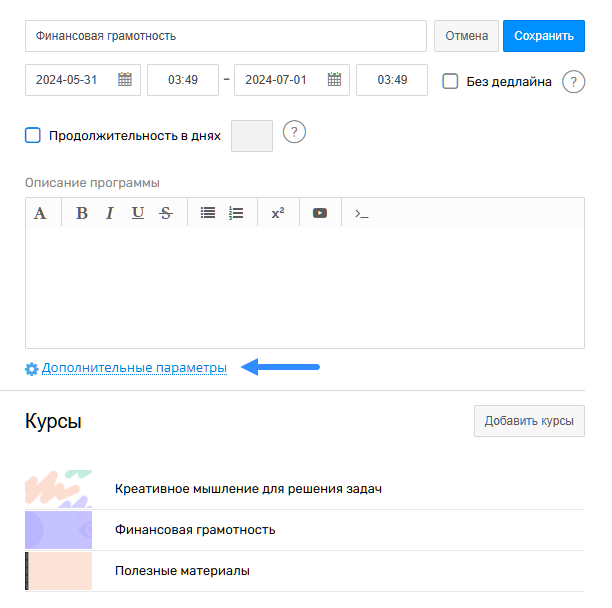
Task: Click the end date field 2024-07-01
Action: pyautogui.click(x=292, y=80)
